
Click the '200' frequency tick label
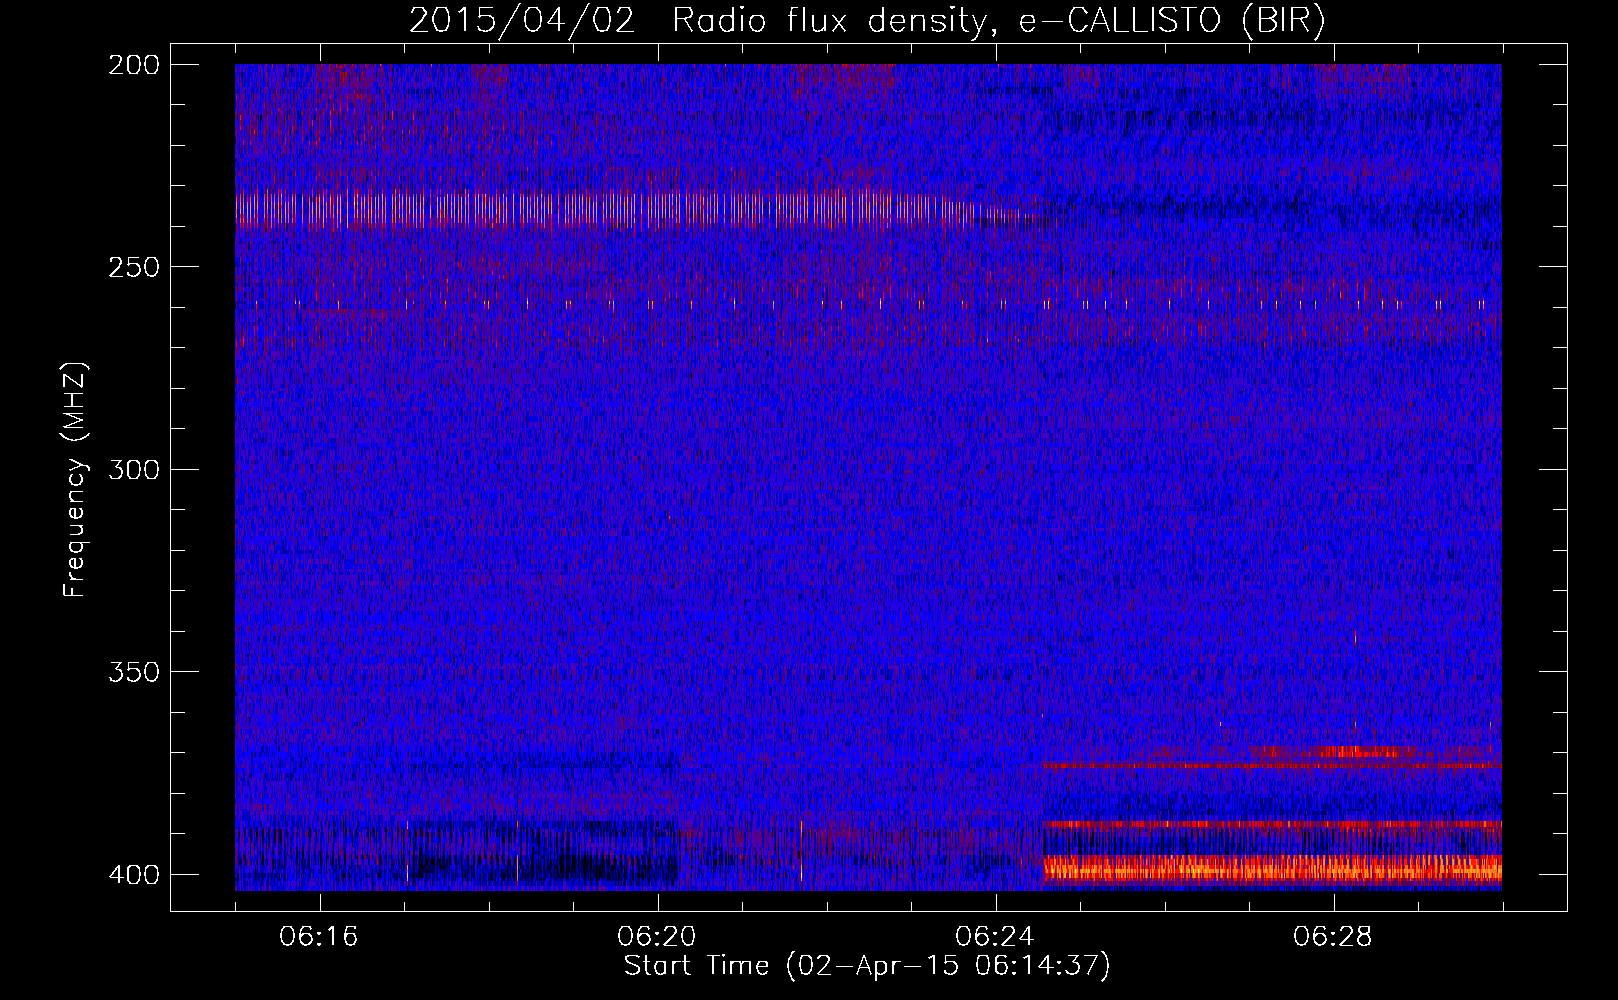133,65
